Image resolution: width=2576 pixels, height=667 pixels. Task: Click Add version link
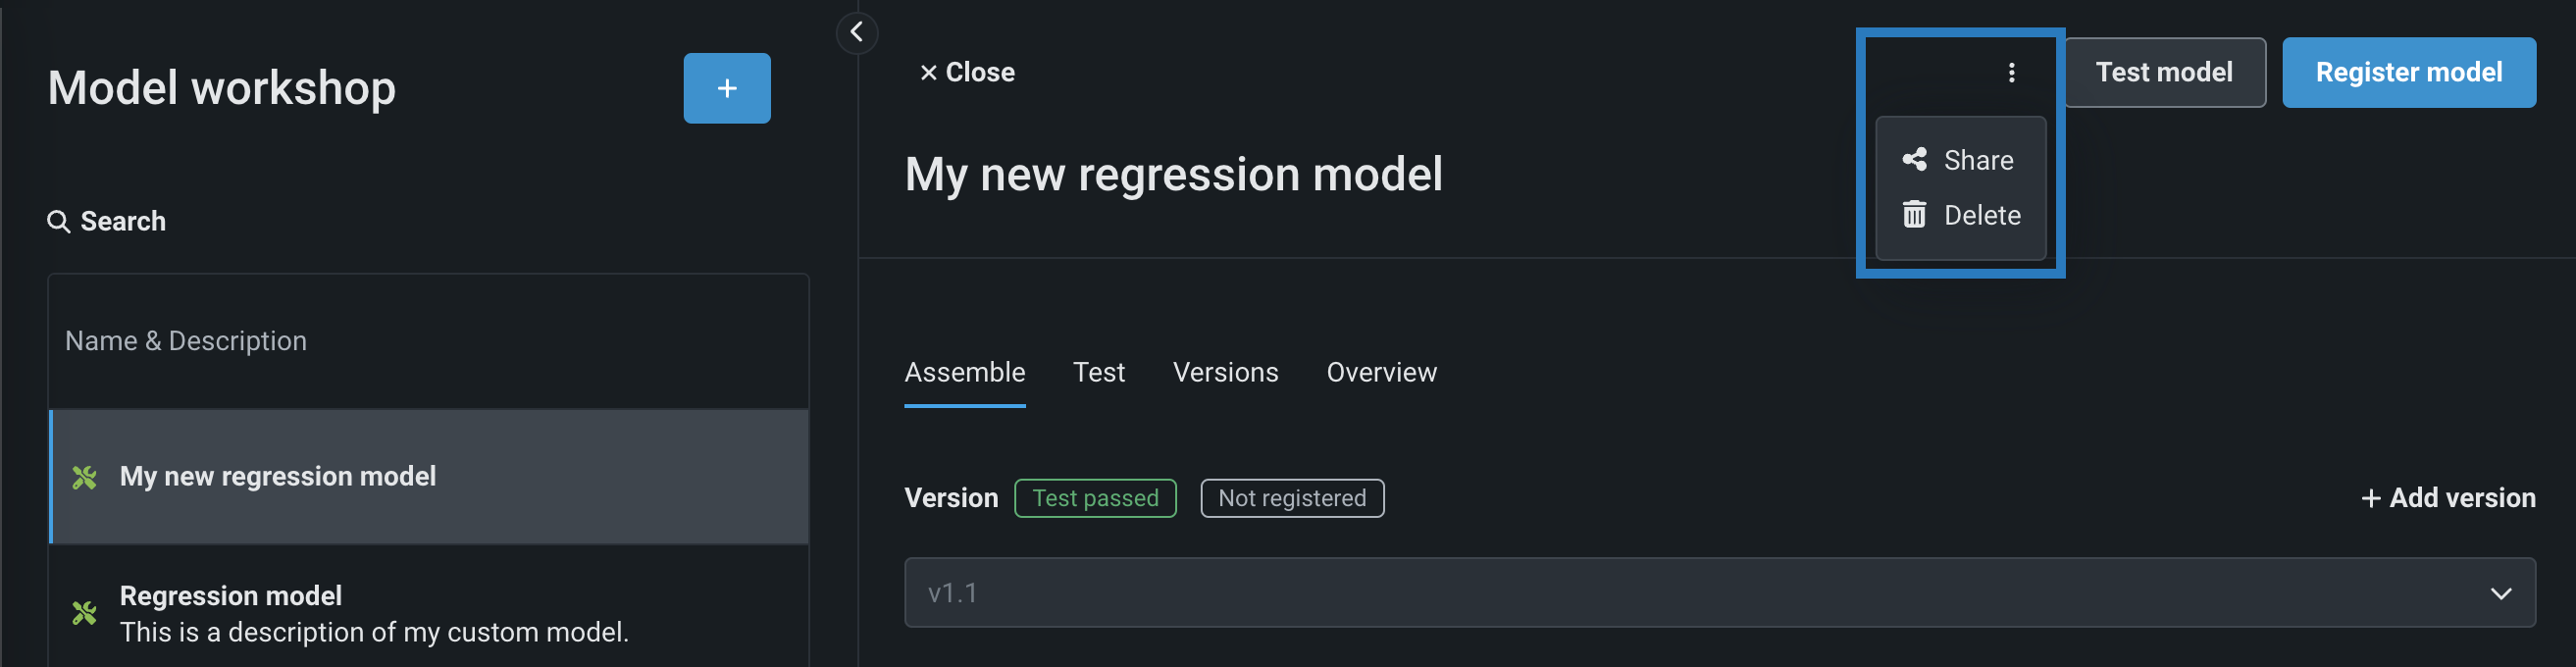[x=2448, y=497]
